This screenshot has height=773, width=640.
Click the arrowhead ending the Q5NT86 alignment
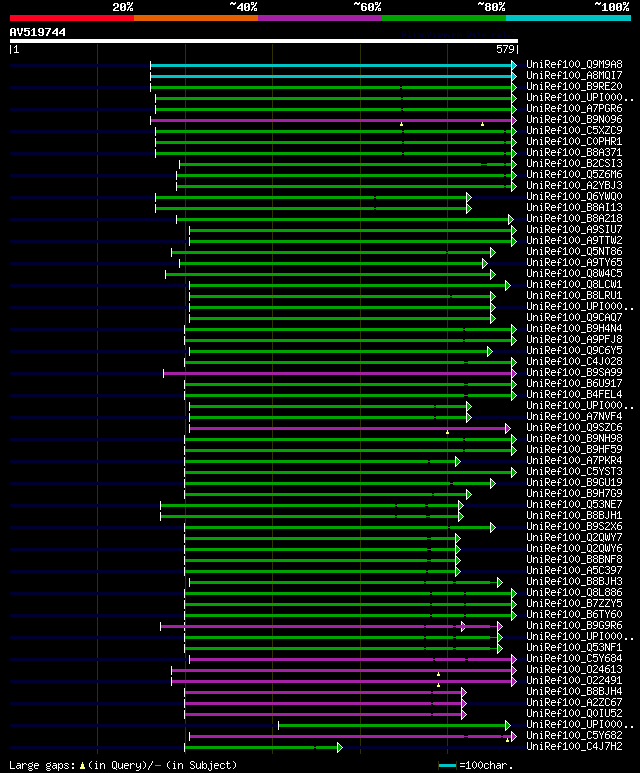pos(493,252)
